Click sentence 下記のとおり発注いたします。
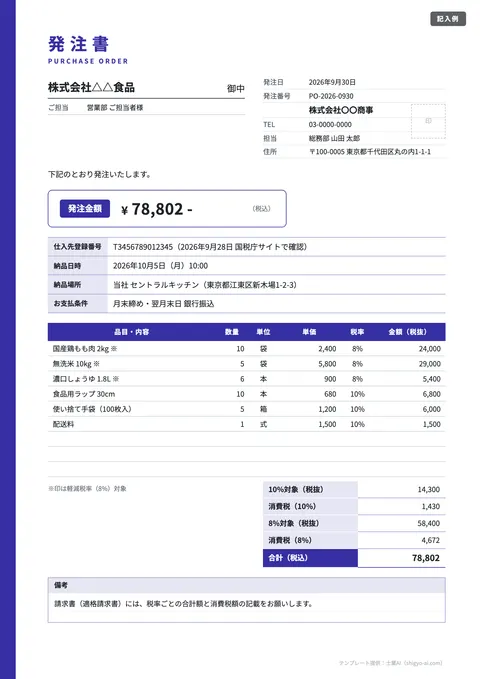The image size is (480, 679). pos(100,174)
